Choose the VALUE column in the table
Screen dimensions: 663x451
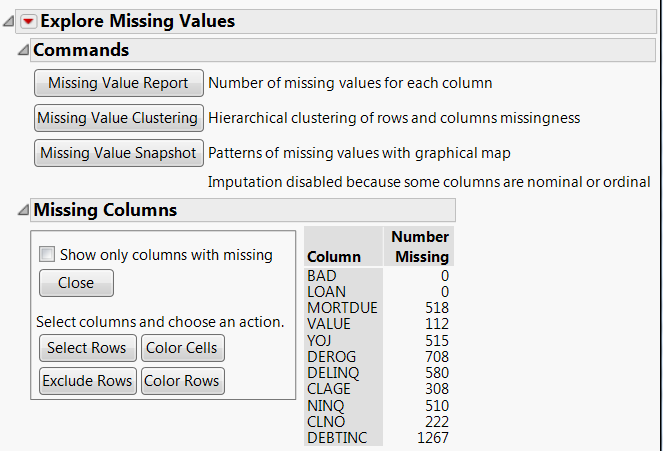click(329, 325)
